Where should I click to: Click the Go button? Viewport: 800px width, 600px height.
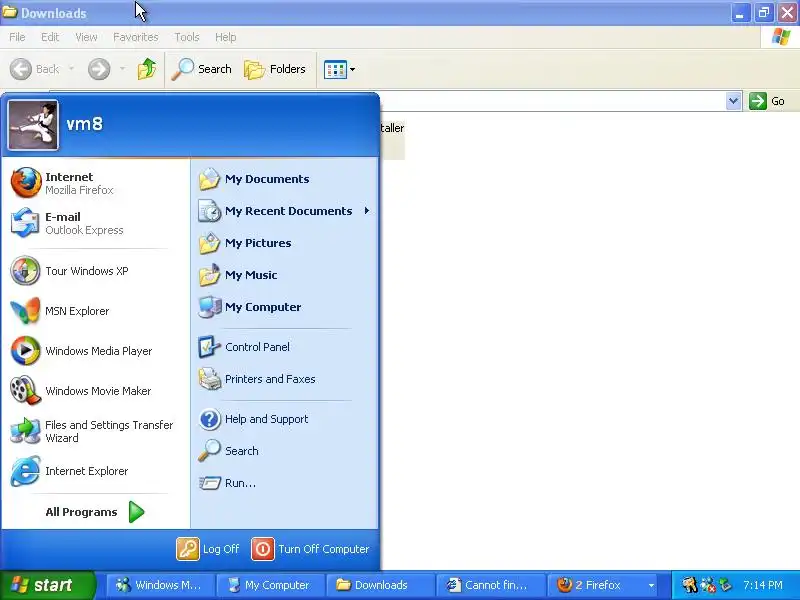[x=767, y=101]
